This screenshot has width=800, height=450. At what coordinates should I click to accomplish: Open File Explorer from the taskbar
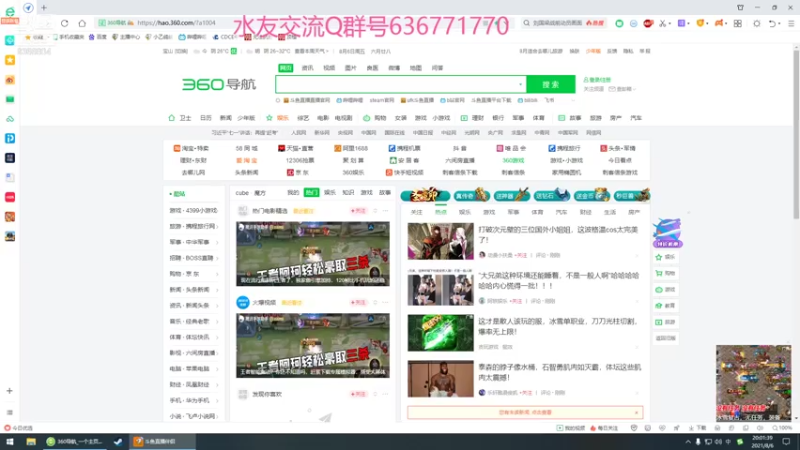click(x=31, y=442)
